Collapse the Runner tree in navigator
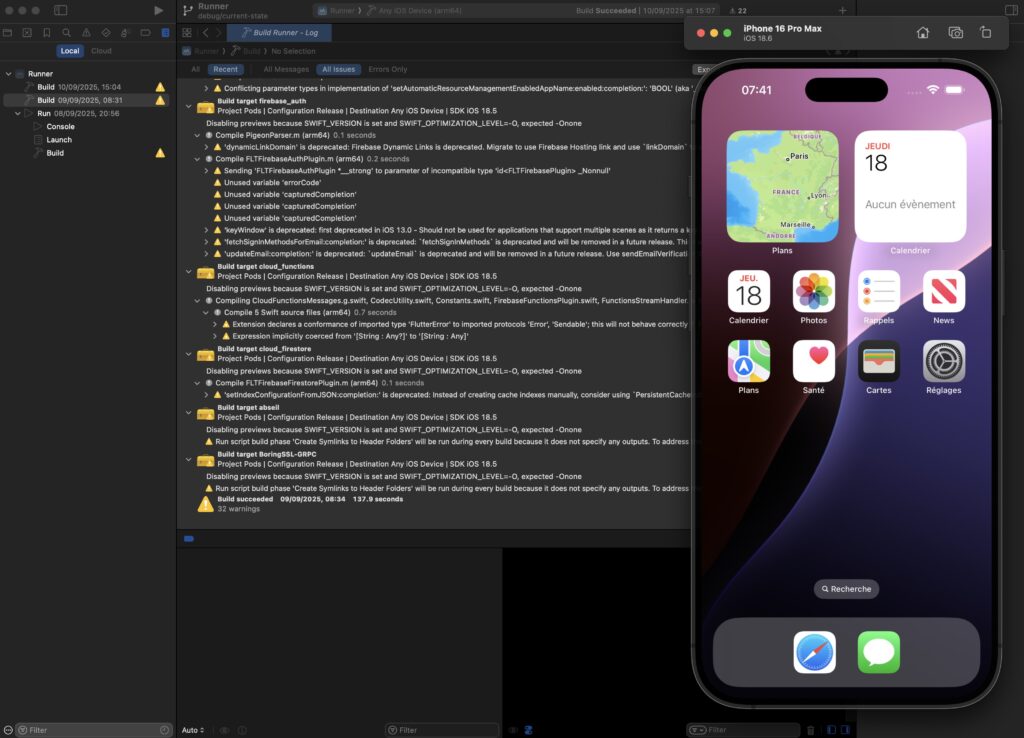This screenshot has width=1024, height=738. [x=9, y=74]
